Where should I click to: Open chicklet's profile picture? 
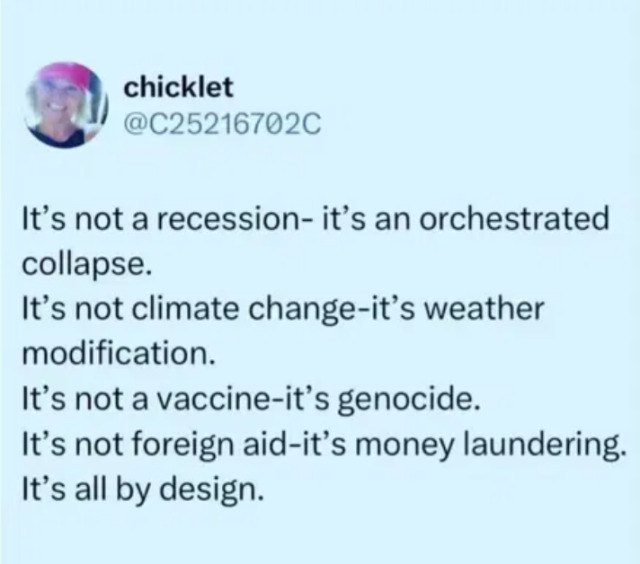point(65,105)
